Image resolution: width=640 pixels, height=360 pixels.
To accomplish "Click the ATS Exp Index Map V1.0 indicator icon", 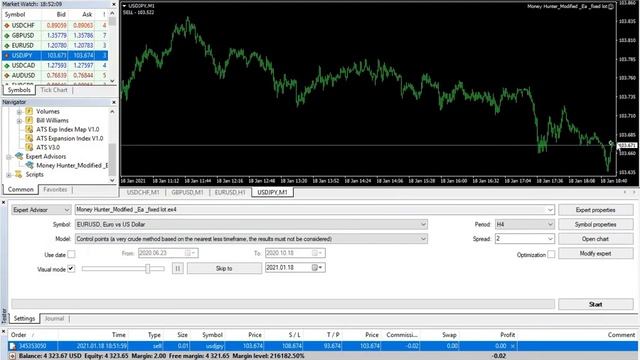I will pos(29,129).
